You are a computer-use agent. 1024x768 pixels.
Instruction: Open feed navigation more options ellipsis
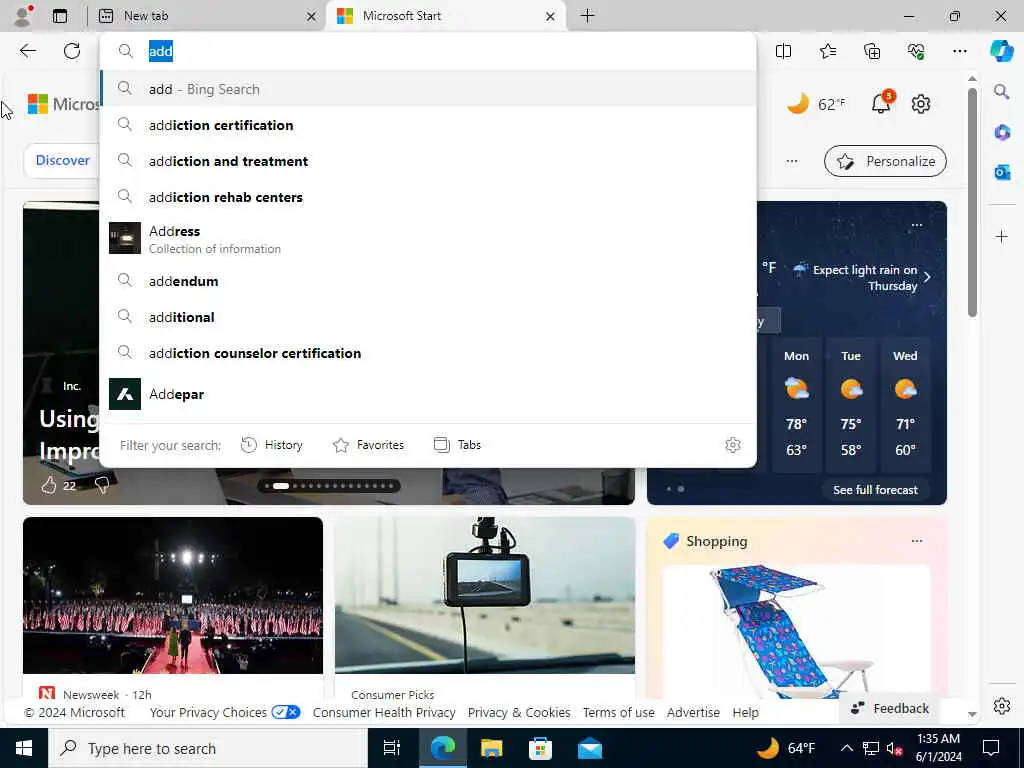(792, 161)
